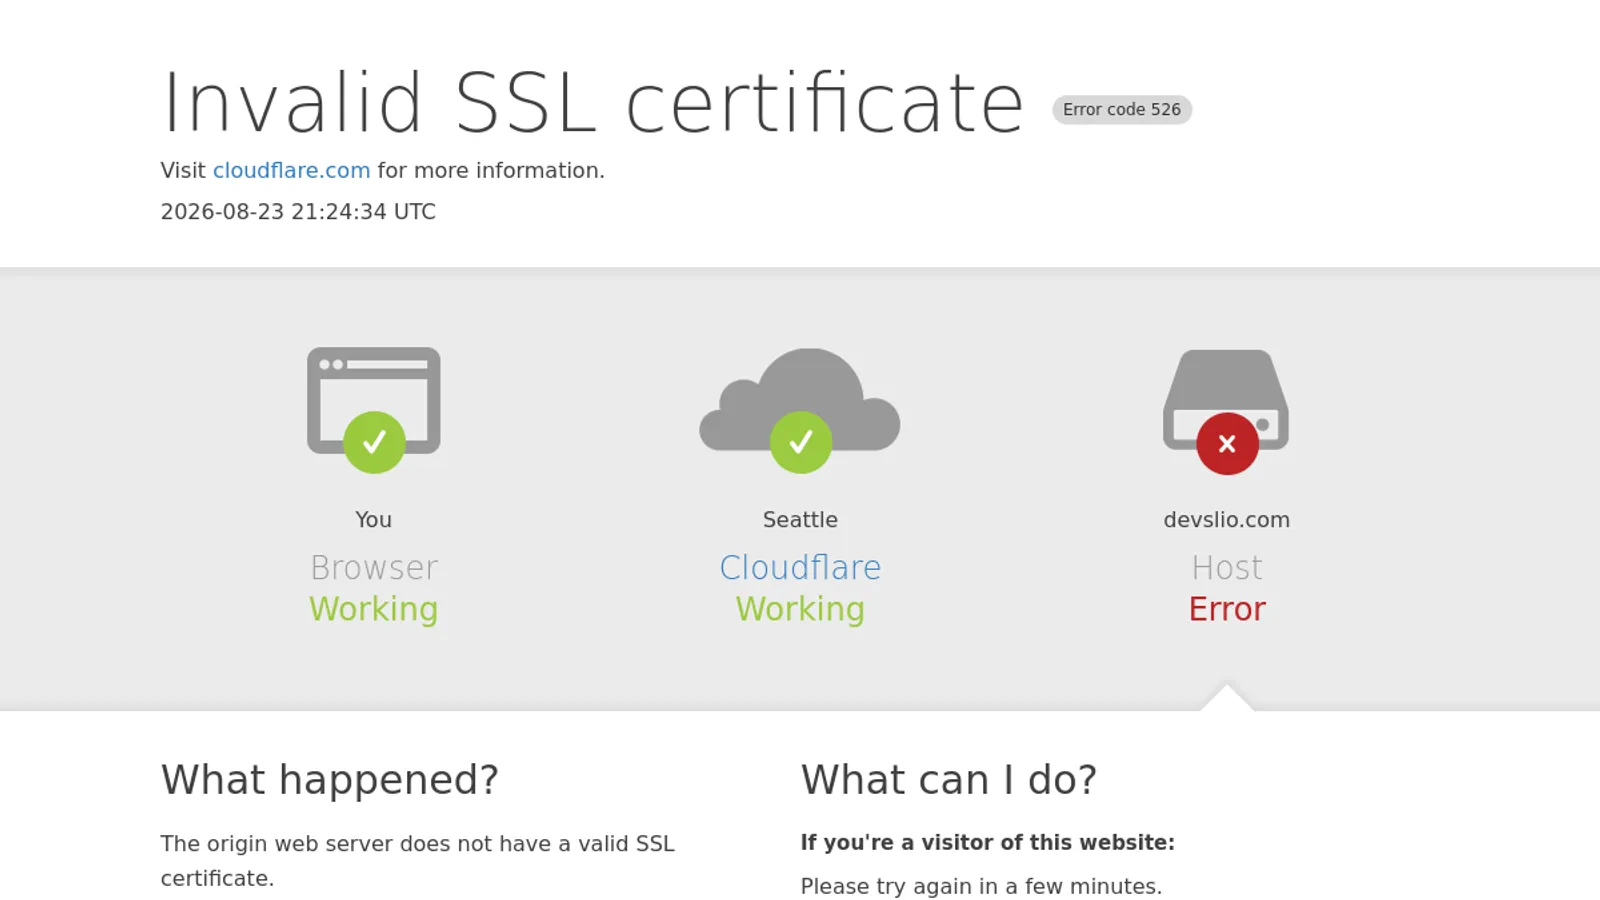This screenshot has height=900, width=1600.
Task: Click the timestamp 2026-08-23 21:24:34 UTC
Action: pyautogui.click(x=298, y=212)
